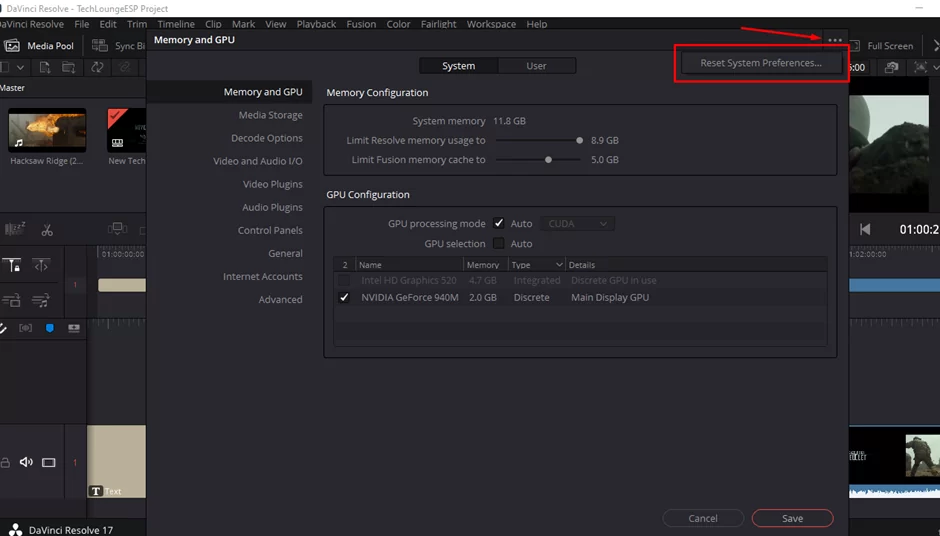Open the Workspace menu
Screen dimensions: 940x536
coord(491,24)
